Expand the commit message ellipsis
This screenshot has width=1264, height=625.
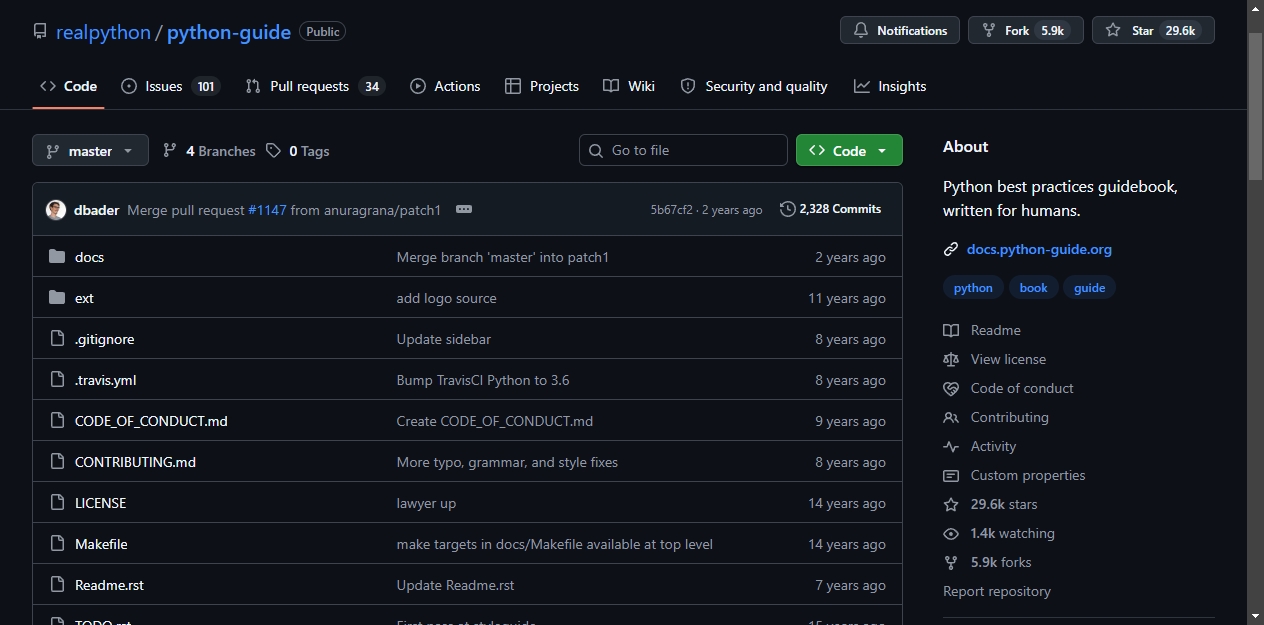point(463,209)
